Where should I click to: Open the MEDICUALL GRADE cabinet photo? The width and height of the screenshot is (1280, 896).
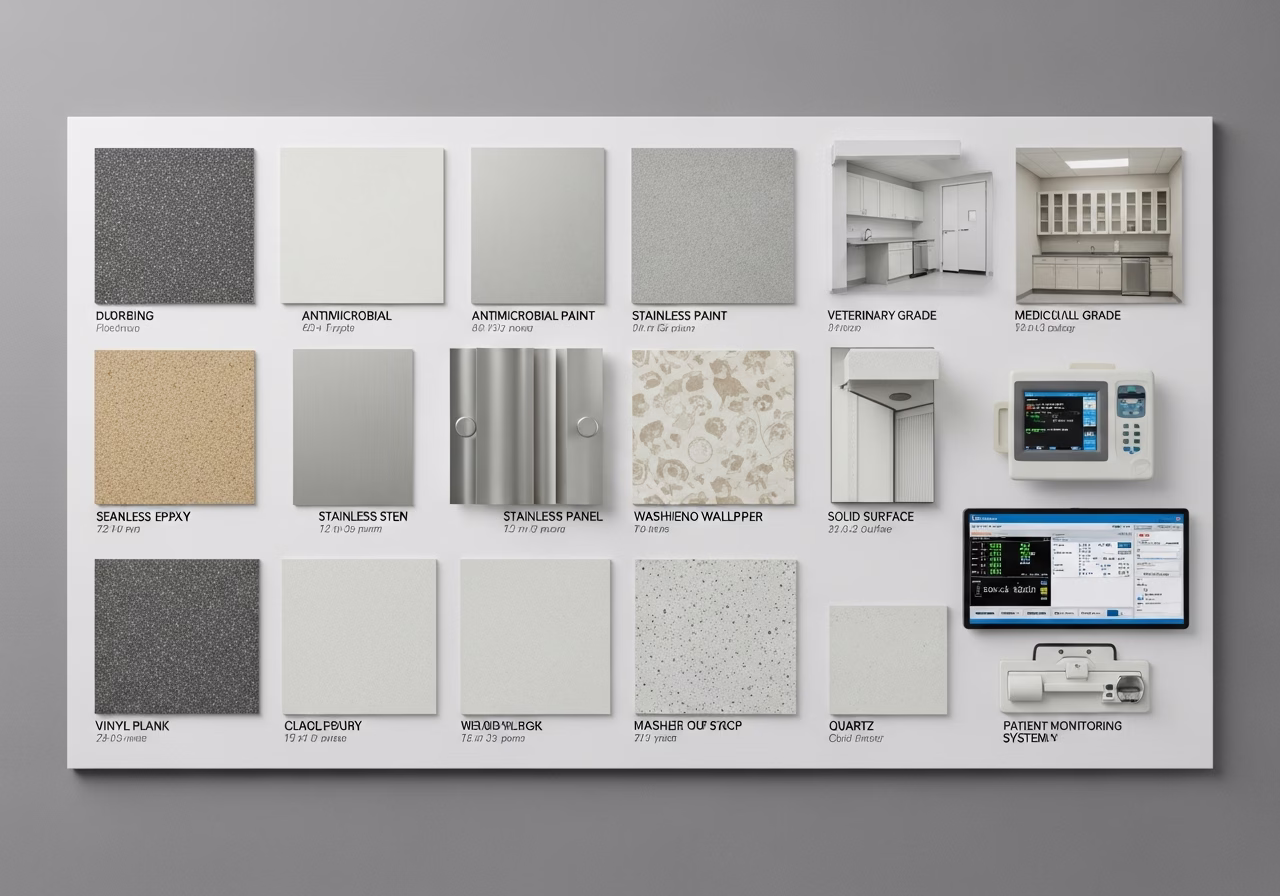tap(1099, 225)
